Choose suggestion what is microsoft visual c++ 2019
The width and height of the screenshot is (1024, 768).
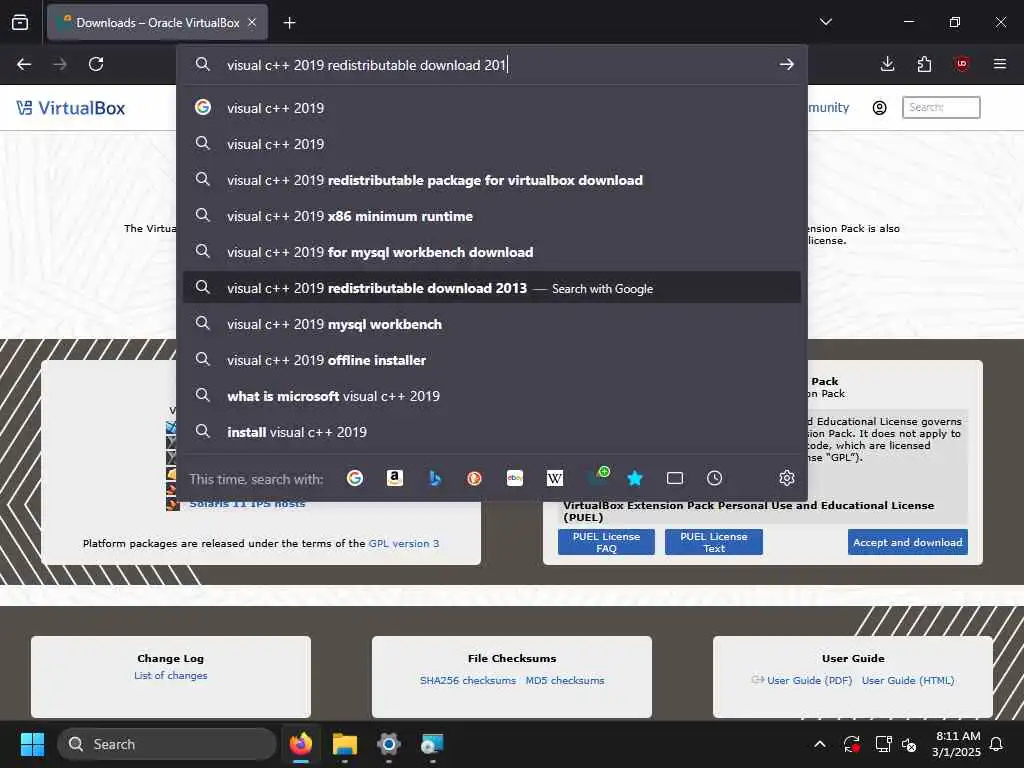coord(492,396)
